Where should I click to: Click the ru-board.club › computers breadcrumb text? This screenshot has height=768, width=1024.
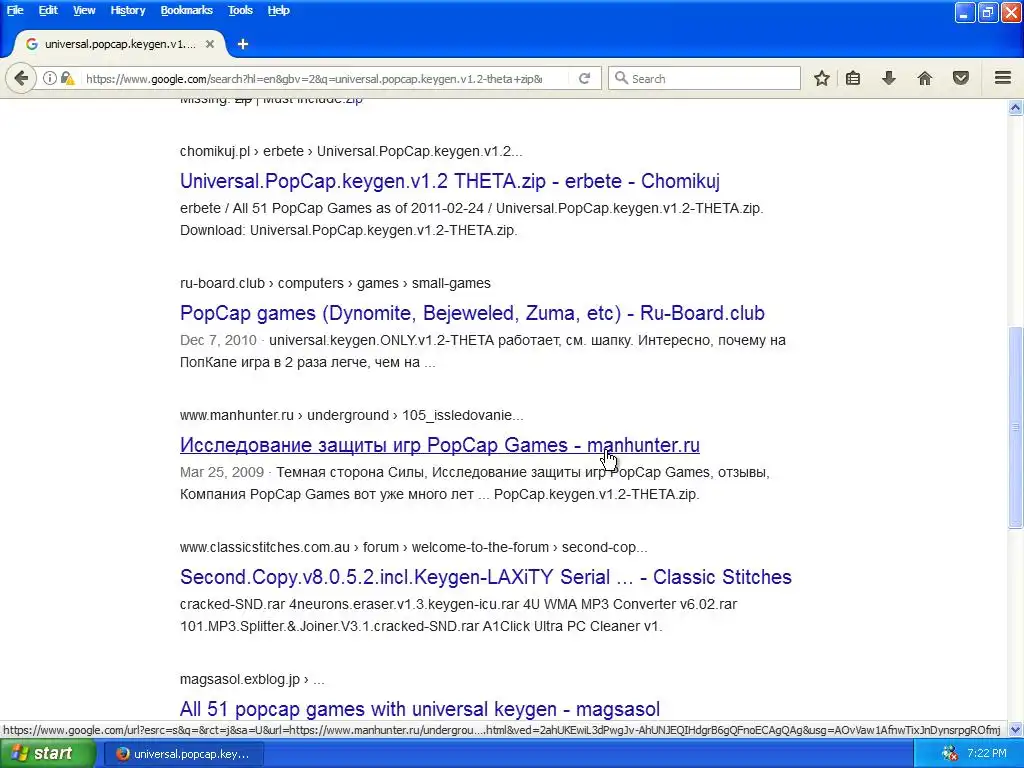pyautogui.click(x=335, y=283)
